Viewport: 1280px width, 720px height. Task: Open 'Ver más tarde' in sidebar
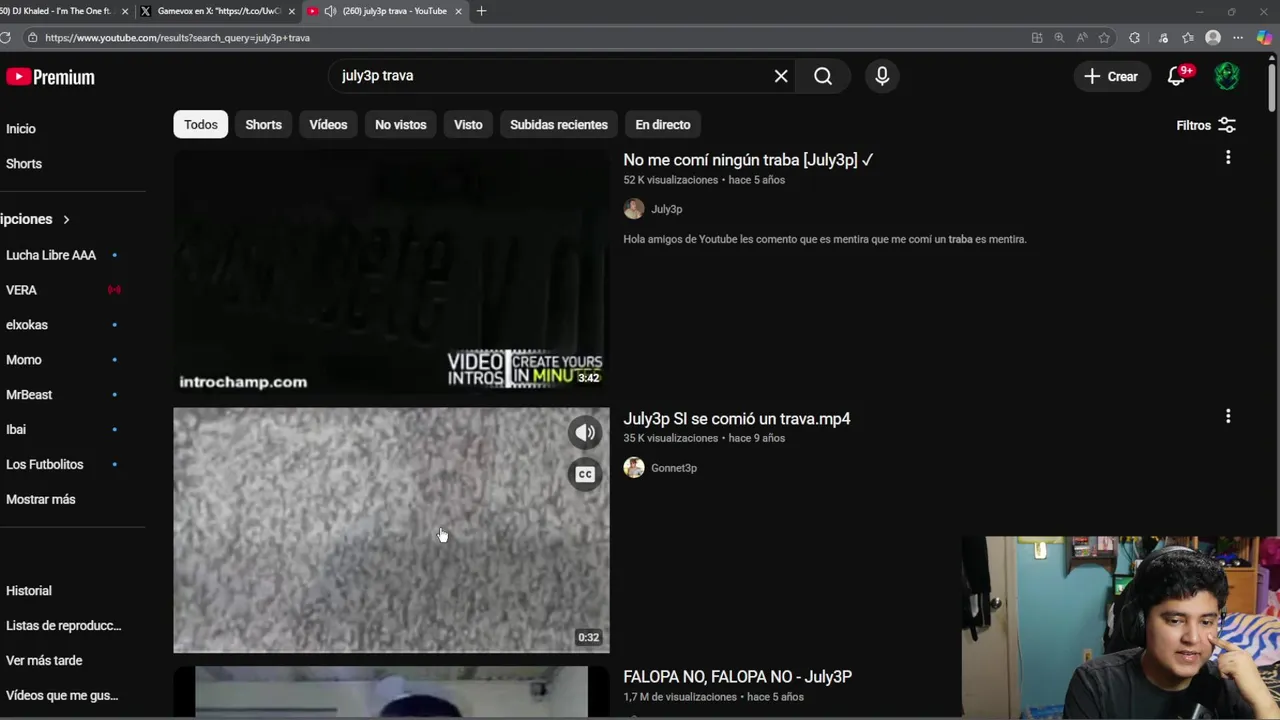(44, 661)
